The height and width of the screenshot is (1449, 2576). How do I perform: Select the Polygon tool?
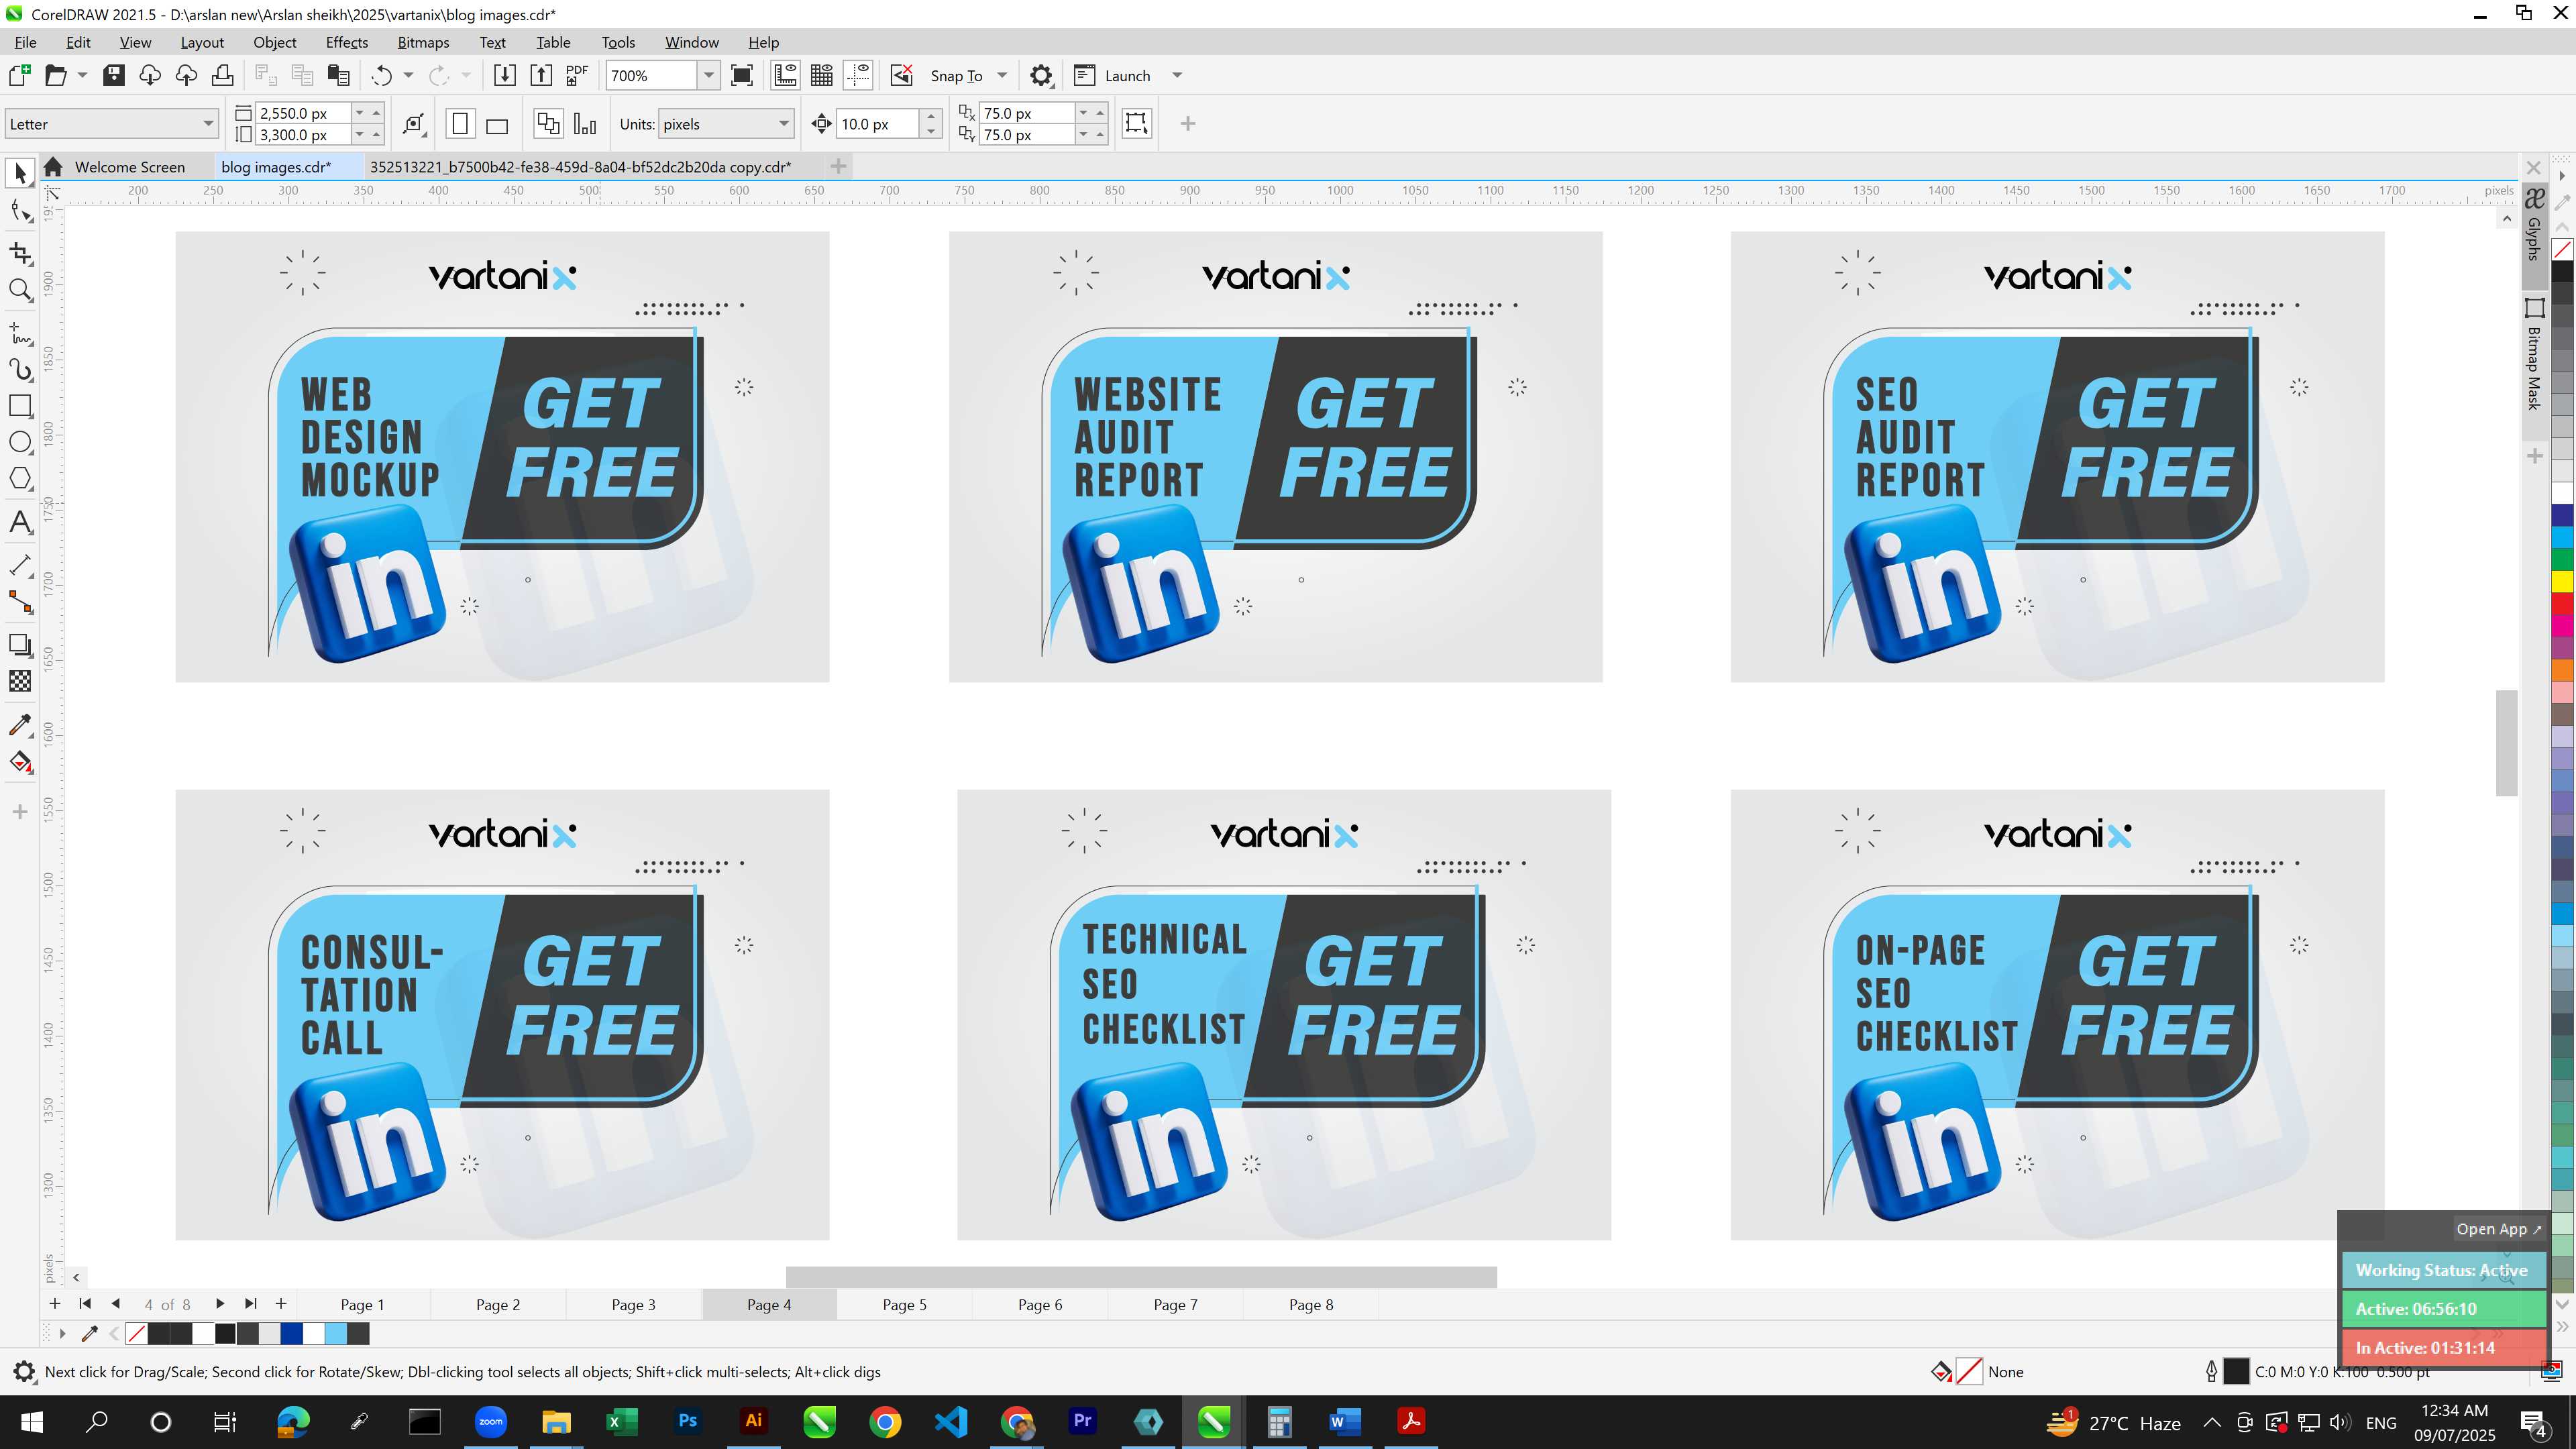20,479
